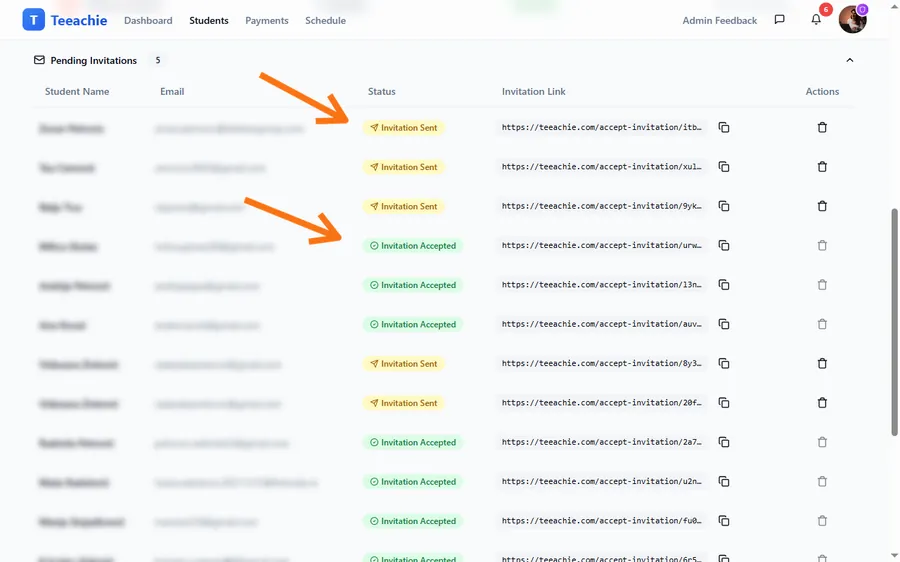Select link text ending accept-invitation/2a7…
This screenshot has width=900, height=562.
coord(602,442)
